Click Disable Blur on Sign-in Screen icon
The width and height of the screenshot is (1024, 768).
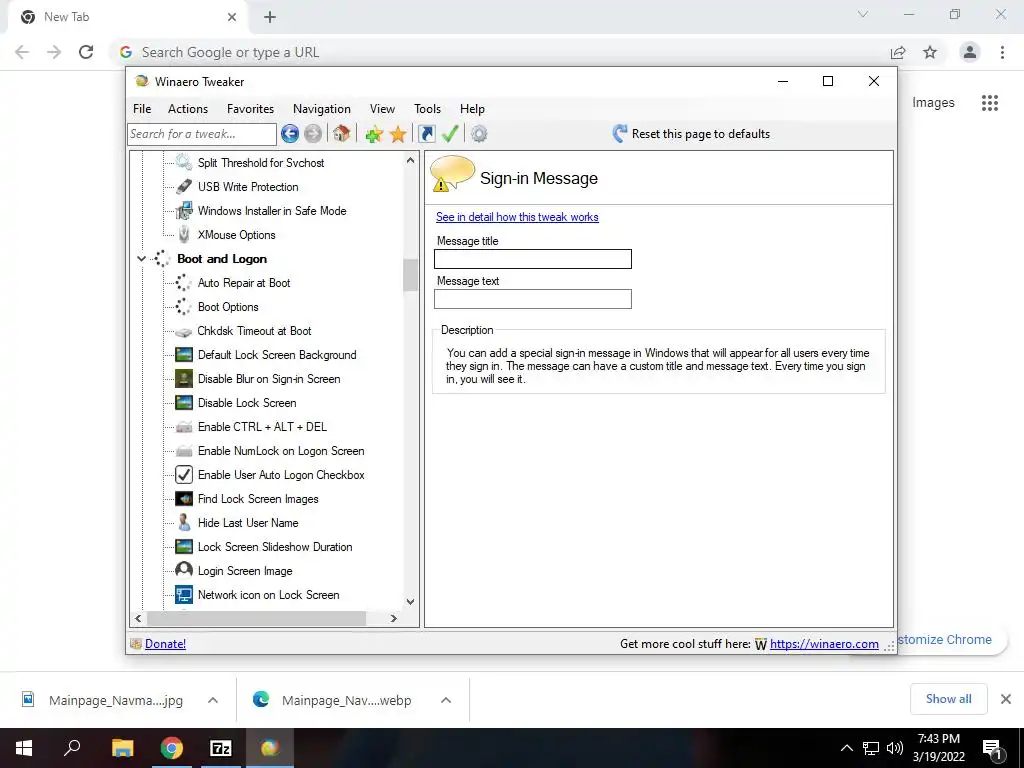coord(184,379)
